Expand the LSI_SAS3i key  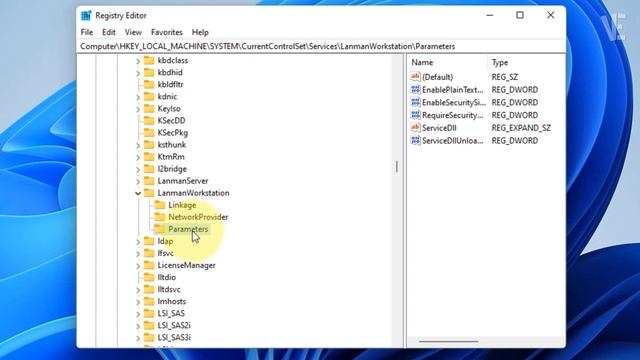pos(138,338)
